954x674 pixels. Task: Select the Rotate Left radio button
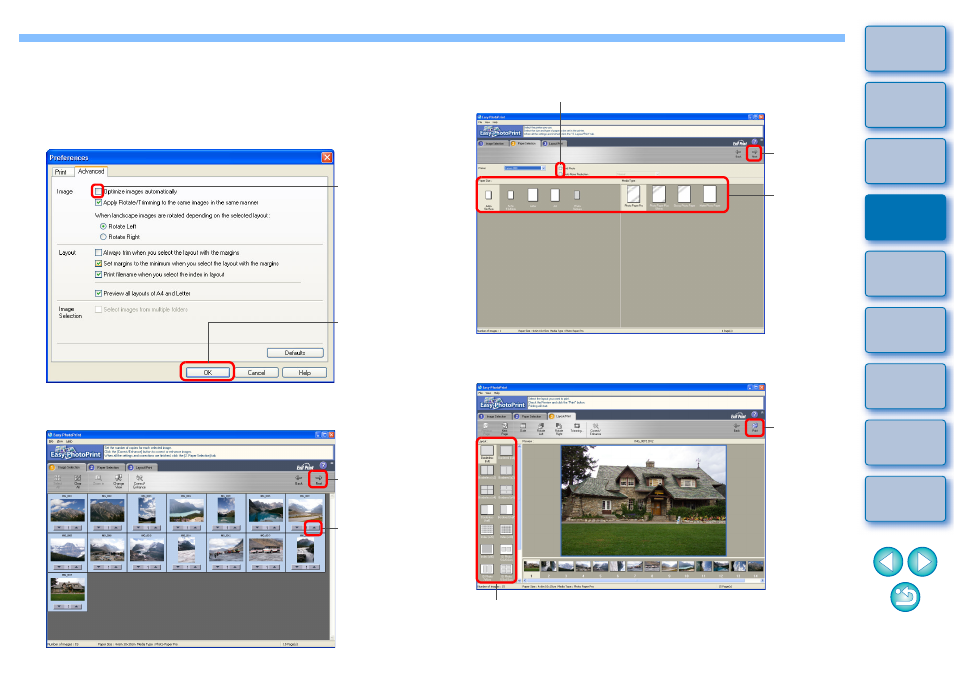[x=103, y=226]
